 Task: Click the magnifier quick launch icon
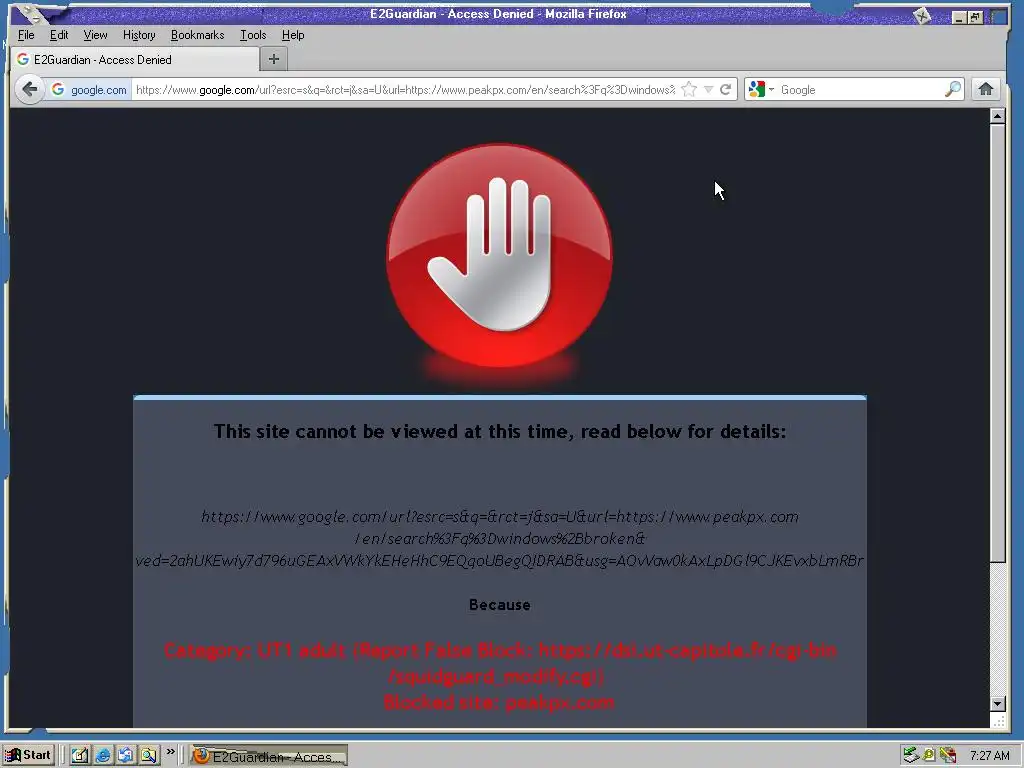tap(149, 756)
